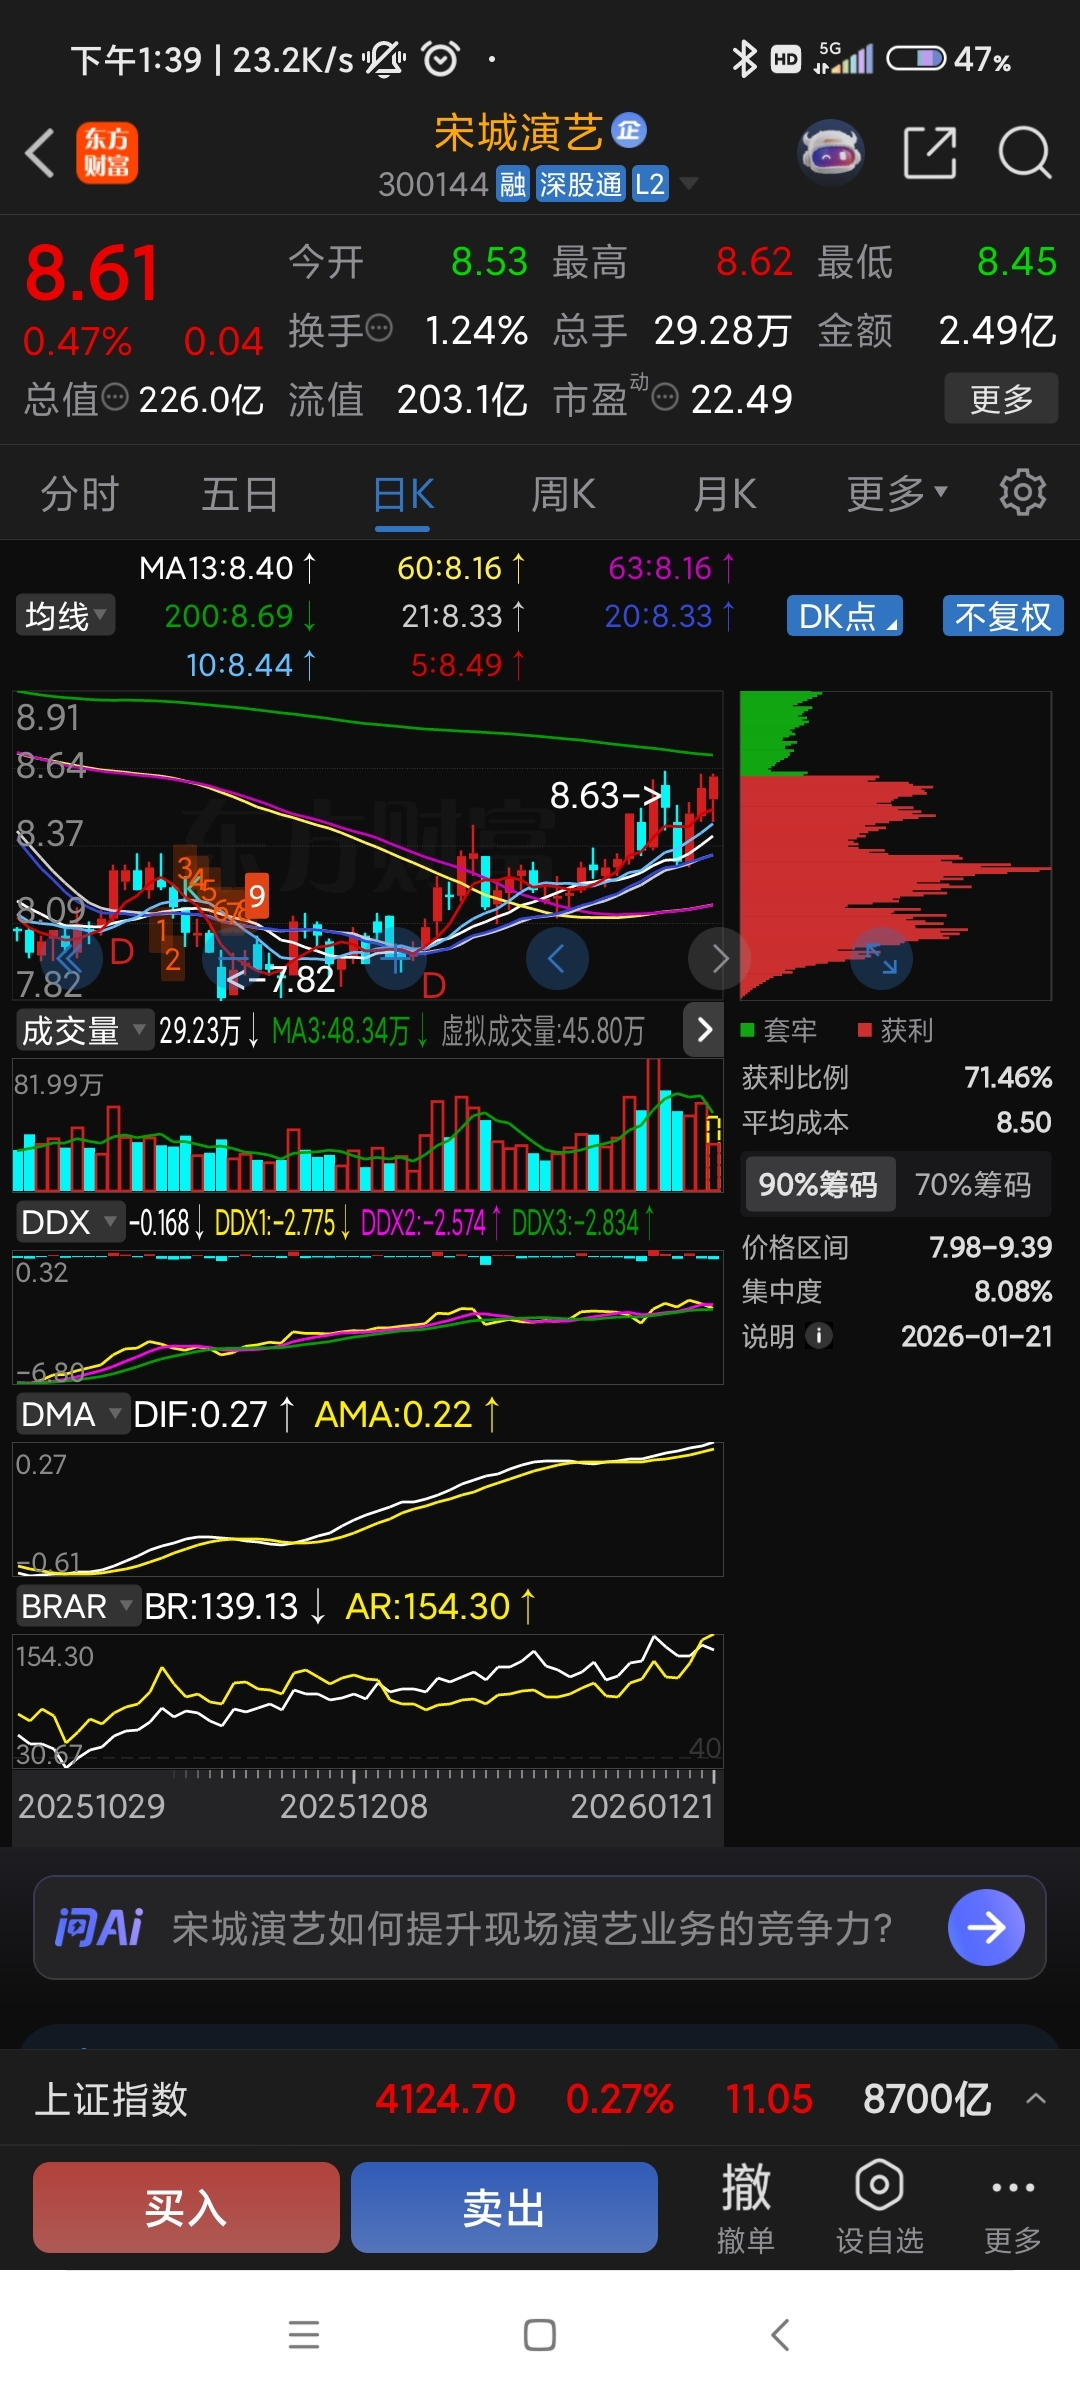This screenshot has width=1080, height=2400.
Task: Send the AI question with arrow button
Action: point(986,1927)
